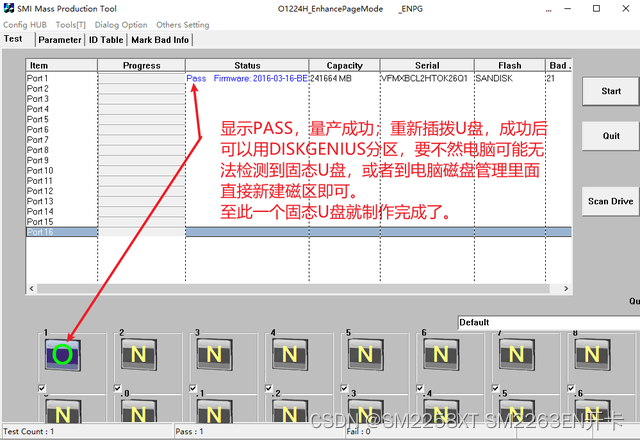Click 'Pass : 1' in status bar
The image size is (640, 440).
click(x=189, y=431)
